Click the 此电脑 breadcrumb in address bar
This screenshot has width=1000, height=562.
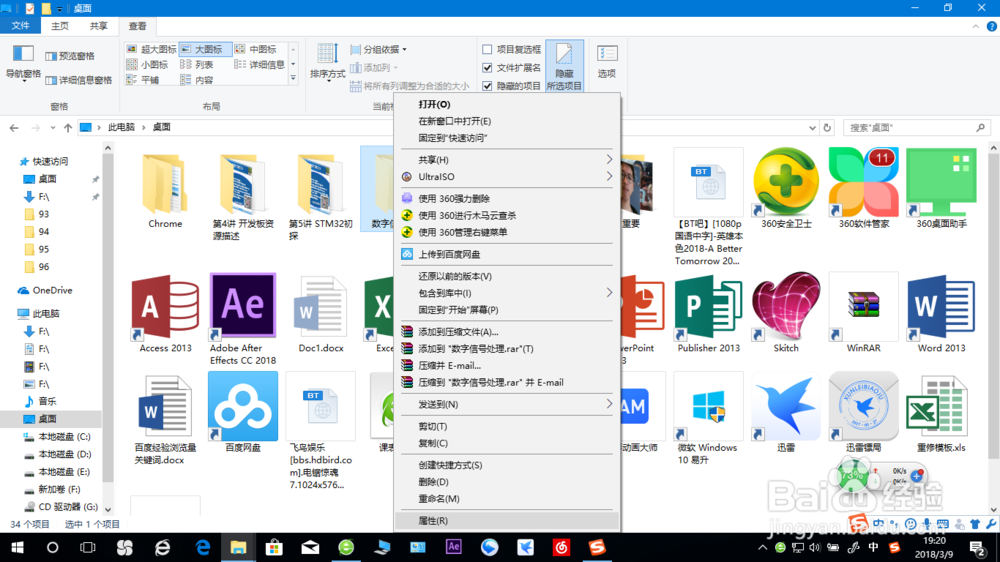click(x=121, y=127)
